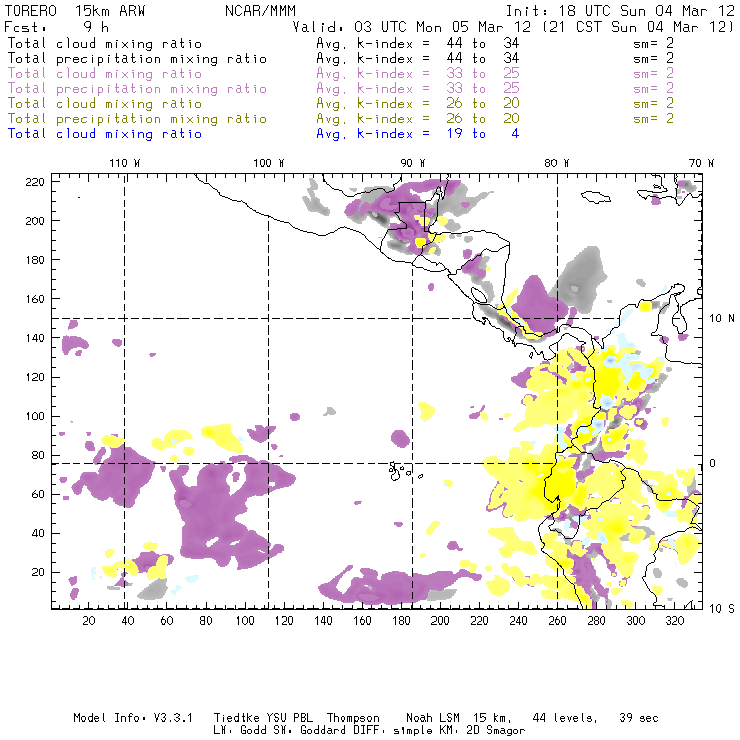This screenshot has height=740, width=740.
Task: Click the '20' label on the vertical axis
Action: pyautogui.click(x=38, y=572)
